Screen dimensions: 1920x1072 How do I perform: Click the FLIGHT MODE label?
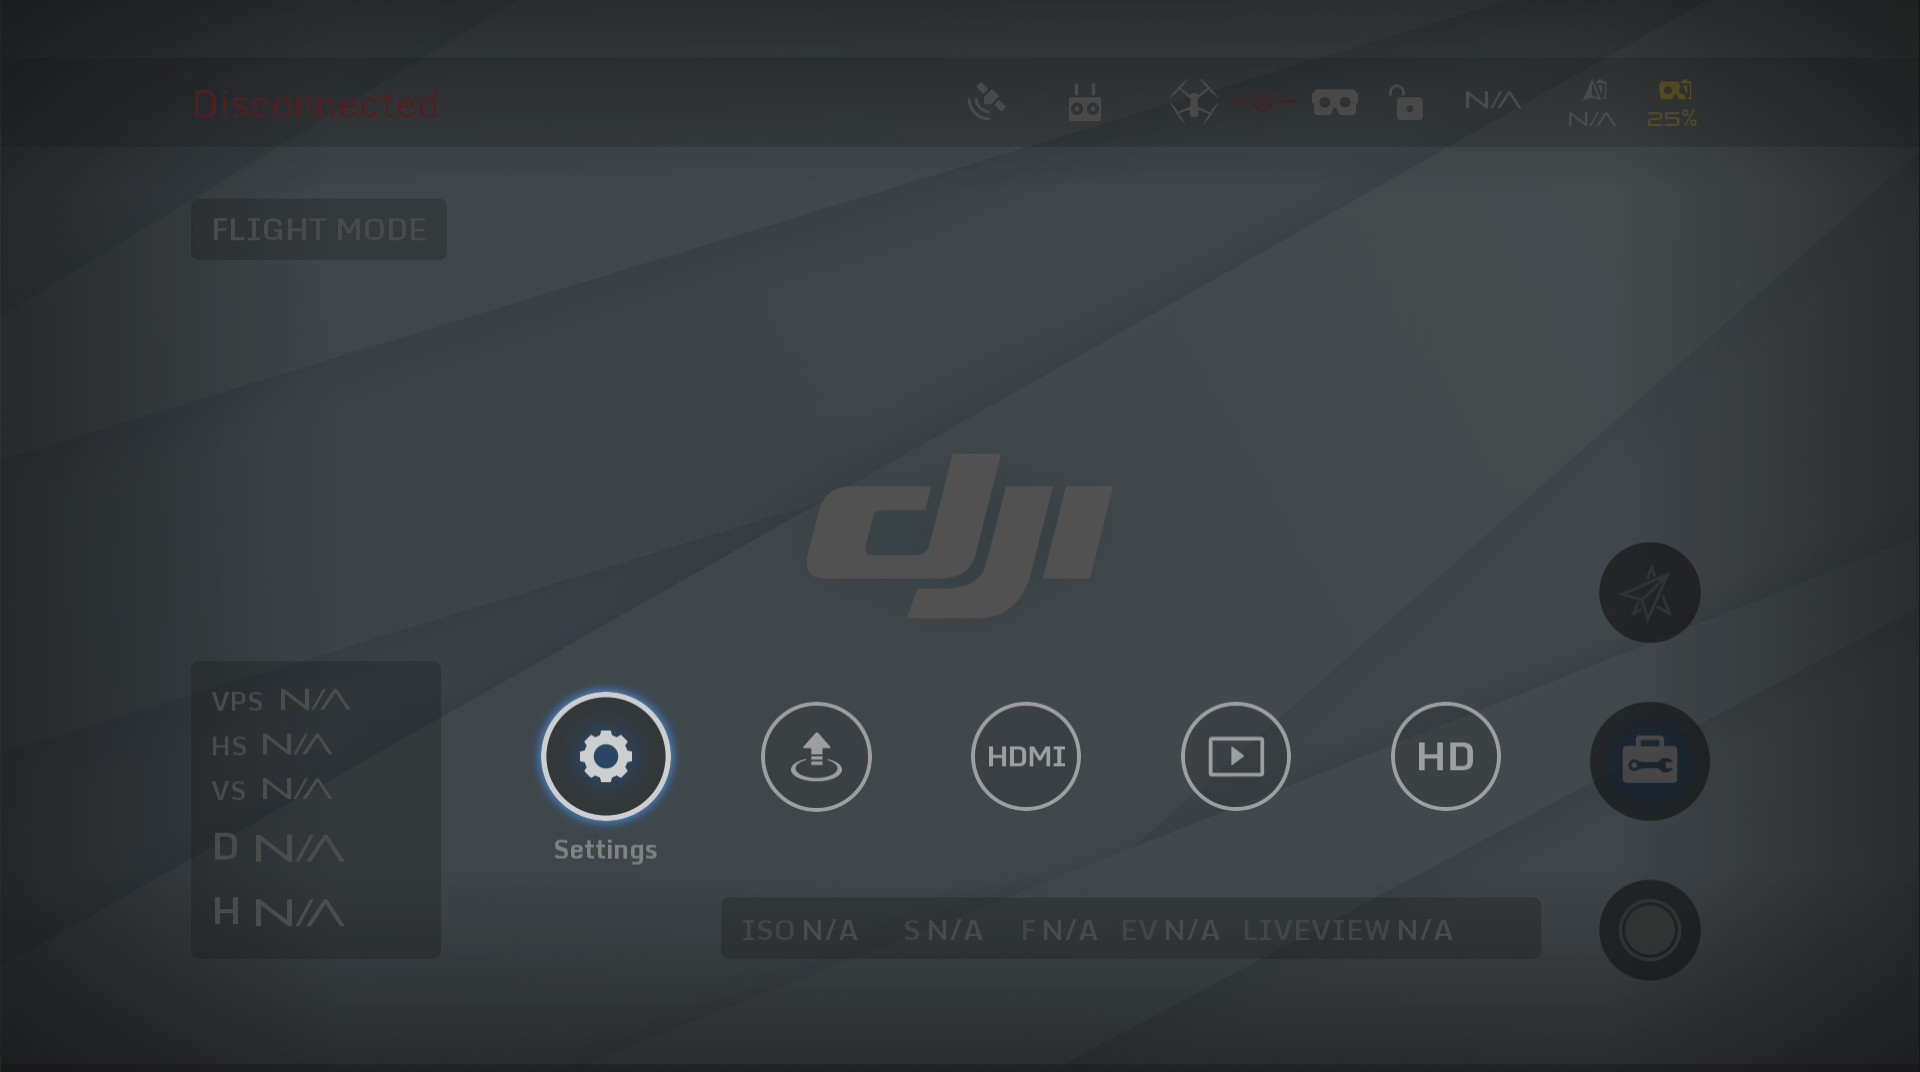(x=319, y=229)
